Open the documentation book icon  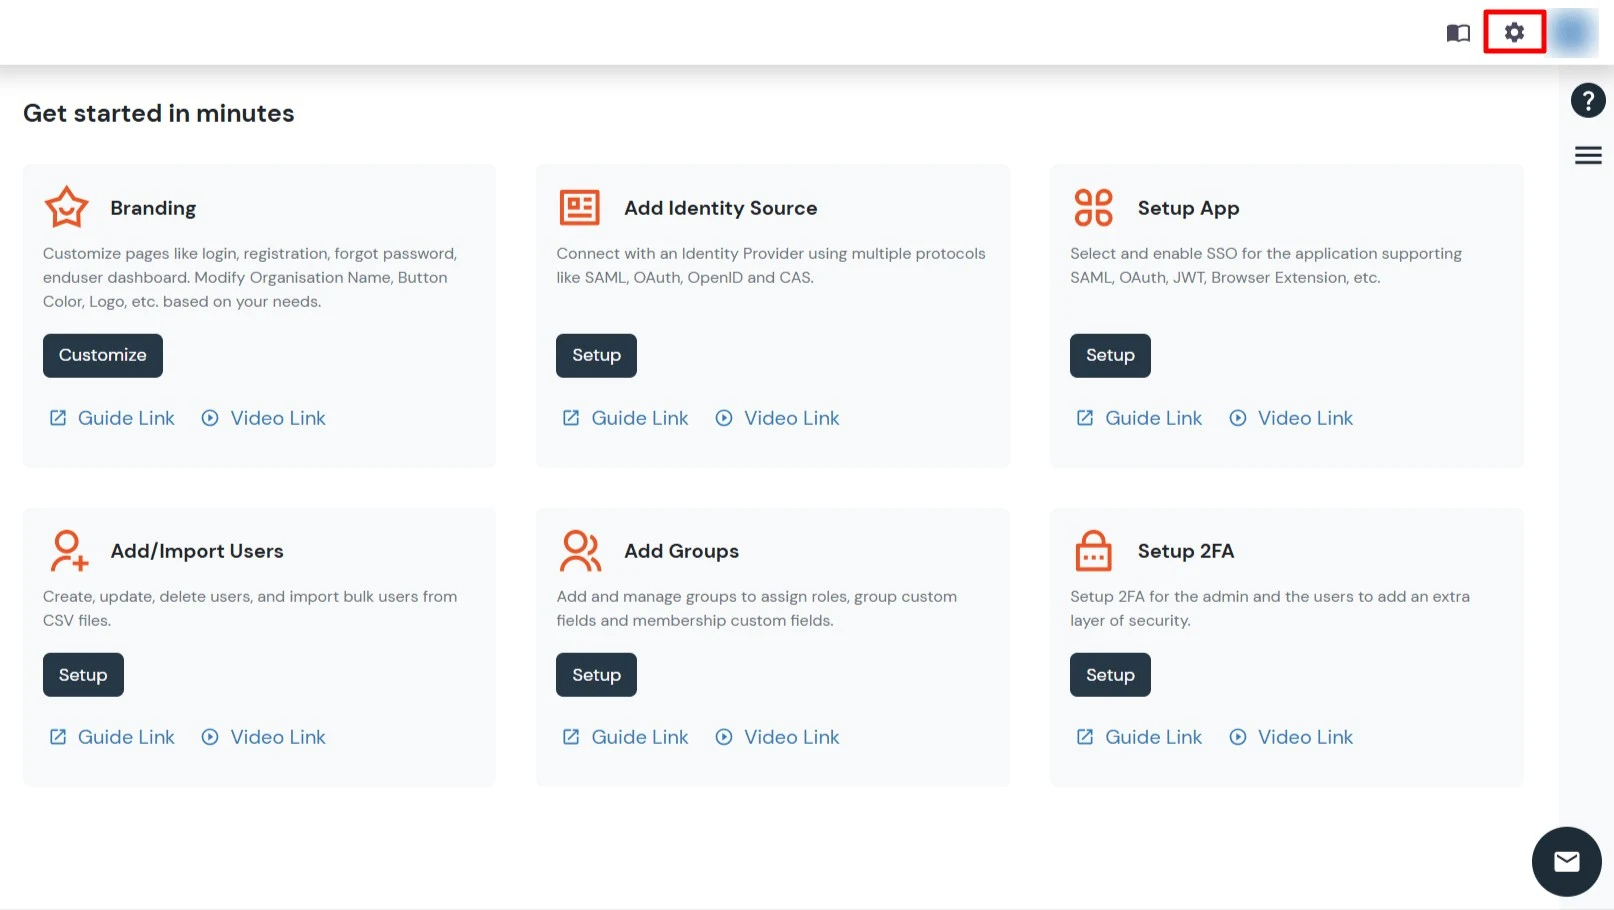[x=1457, y=32]
